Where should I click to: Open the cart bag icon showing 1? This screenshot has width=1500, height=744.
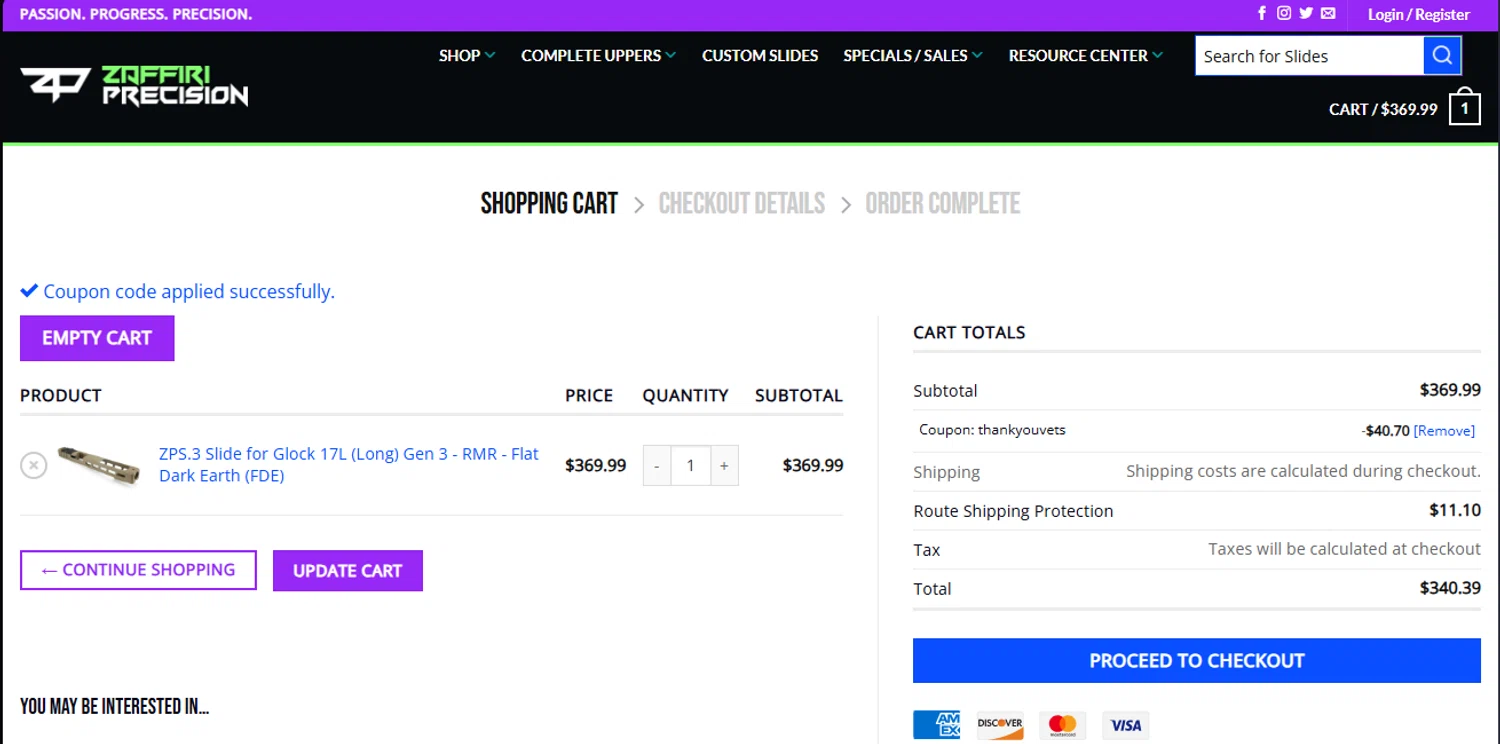[1465, 108]
